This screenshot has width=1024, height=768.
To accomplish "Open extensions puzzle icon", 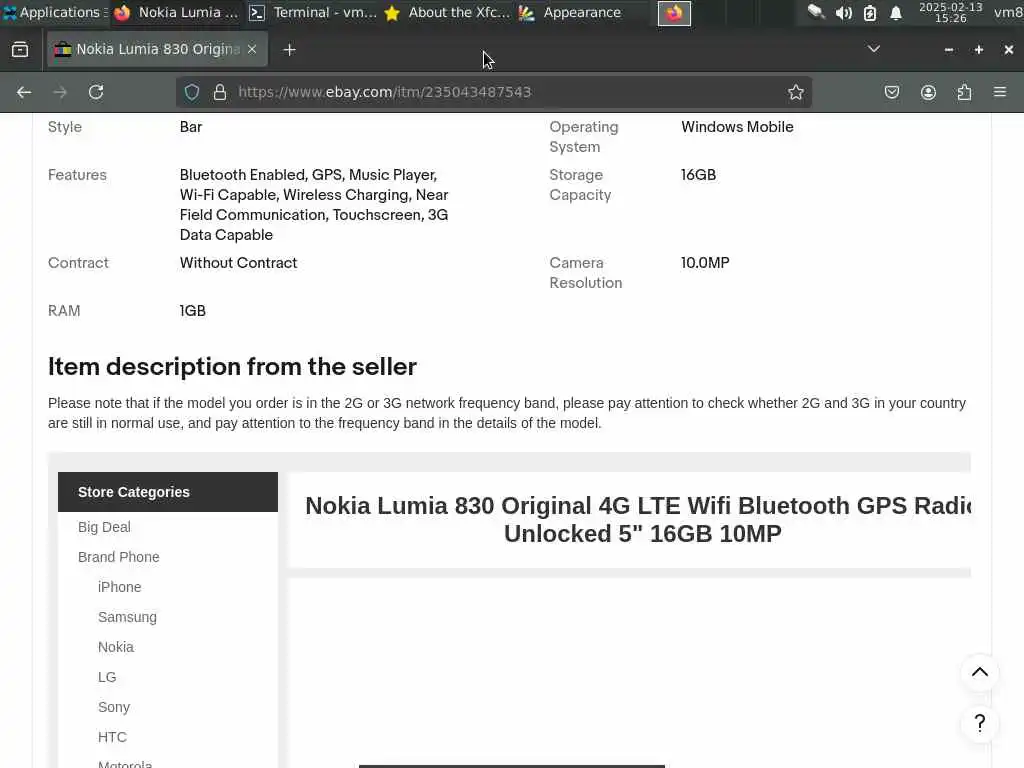I will (964, 92).
